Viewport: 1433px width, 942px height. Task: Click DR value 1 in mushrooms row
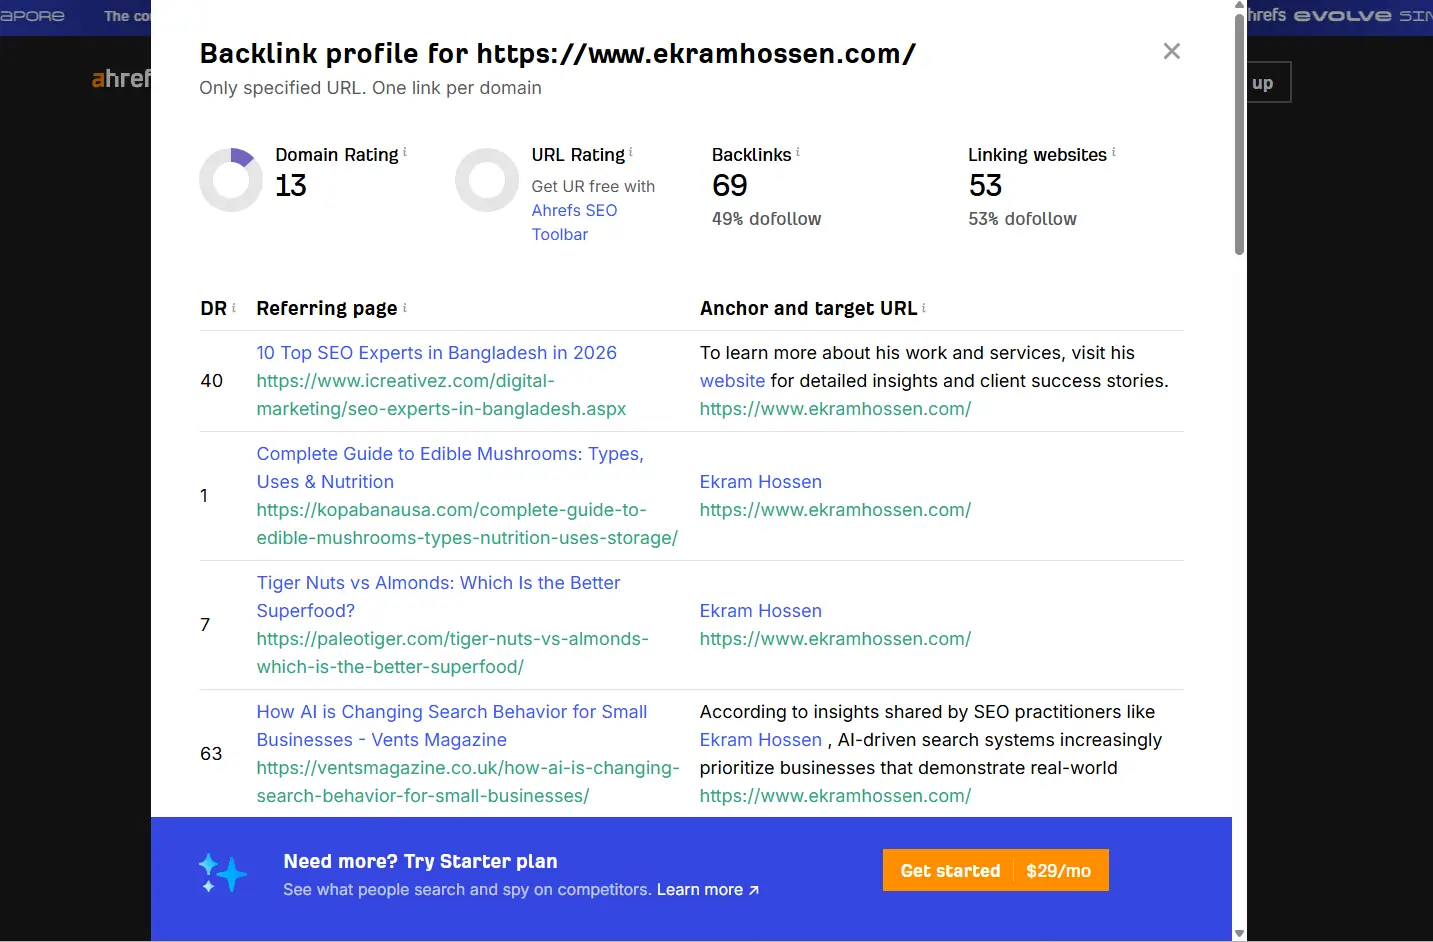[x=204, y=496]
